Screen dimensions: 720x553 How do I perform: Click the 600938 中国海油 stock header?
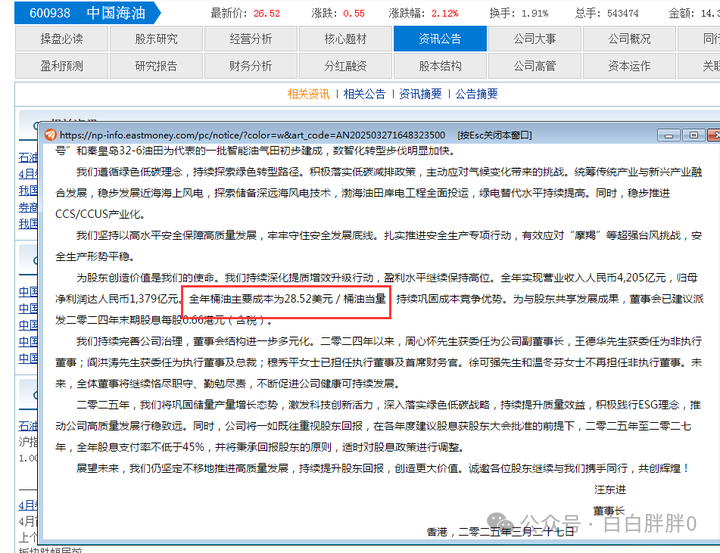pyautogui.click(x=87, y=13)
